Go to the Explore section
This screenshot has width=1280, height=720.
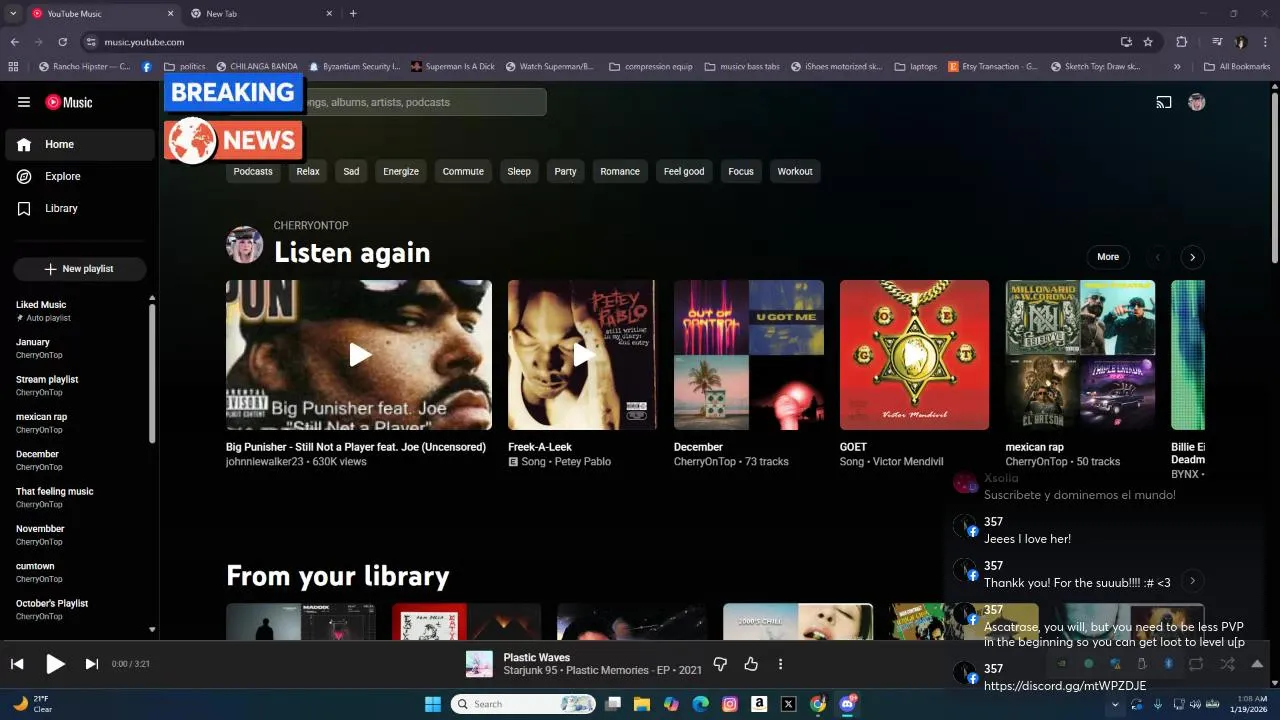pyautogui.click(x=80, y=176)
